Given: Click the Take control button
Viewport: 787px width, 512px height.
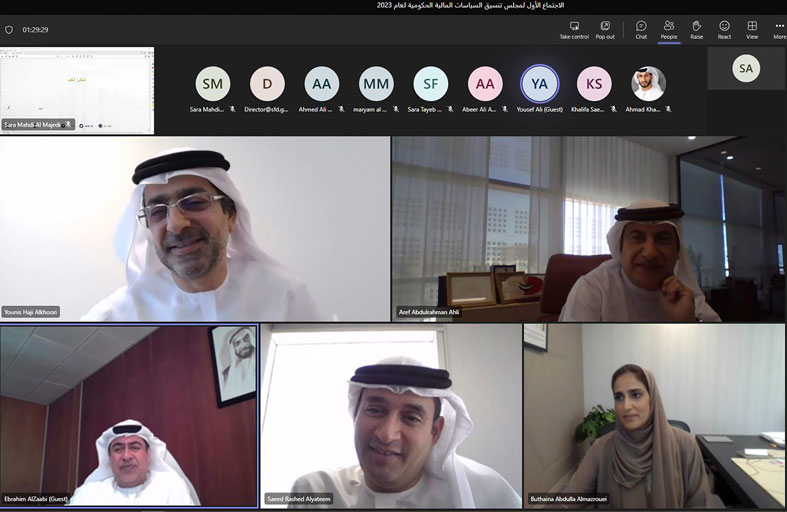Looking at the screenshot, I should (574, 29).
